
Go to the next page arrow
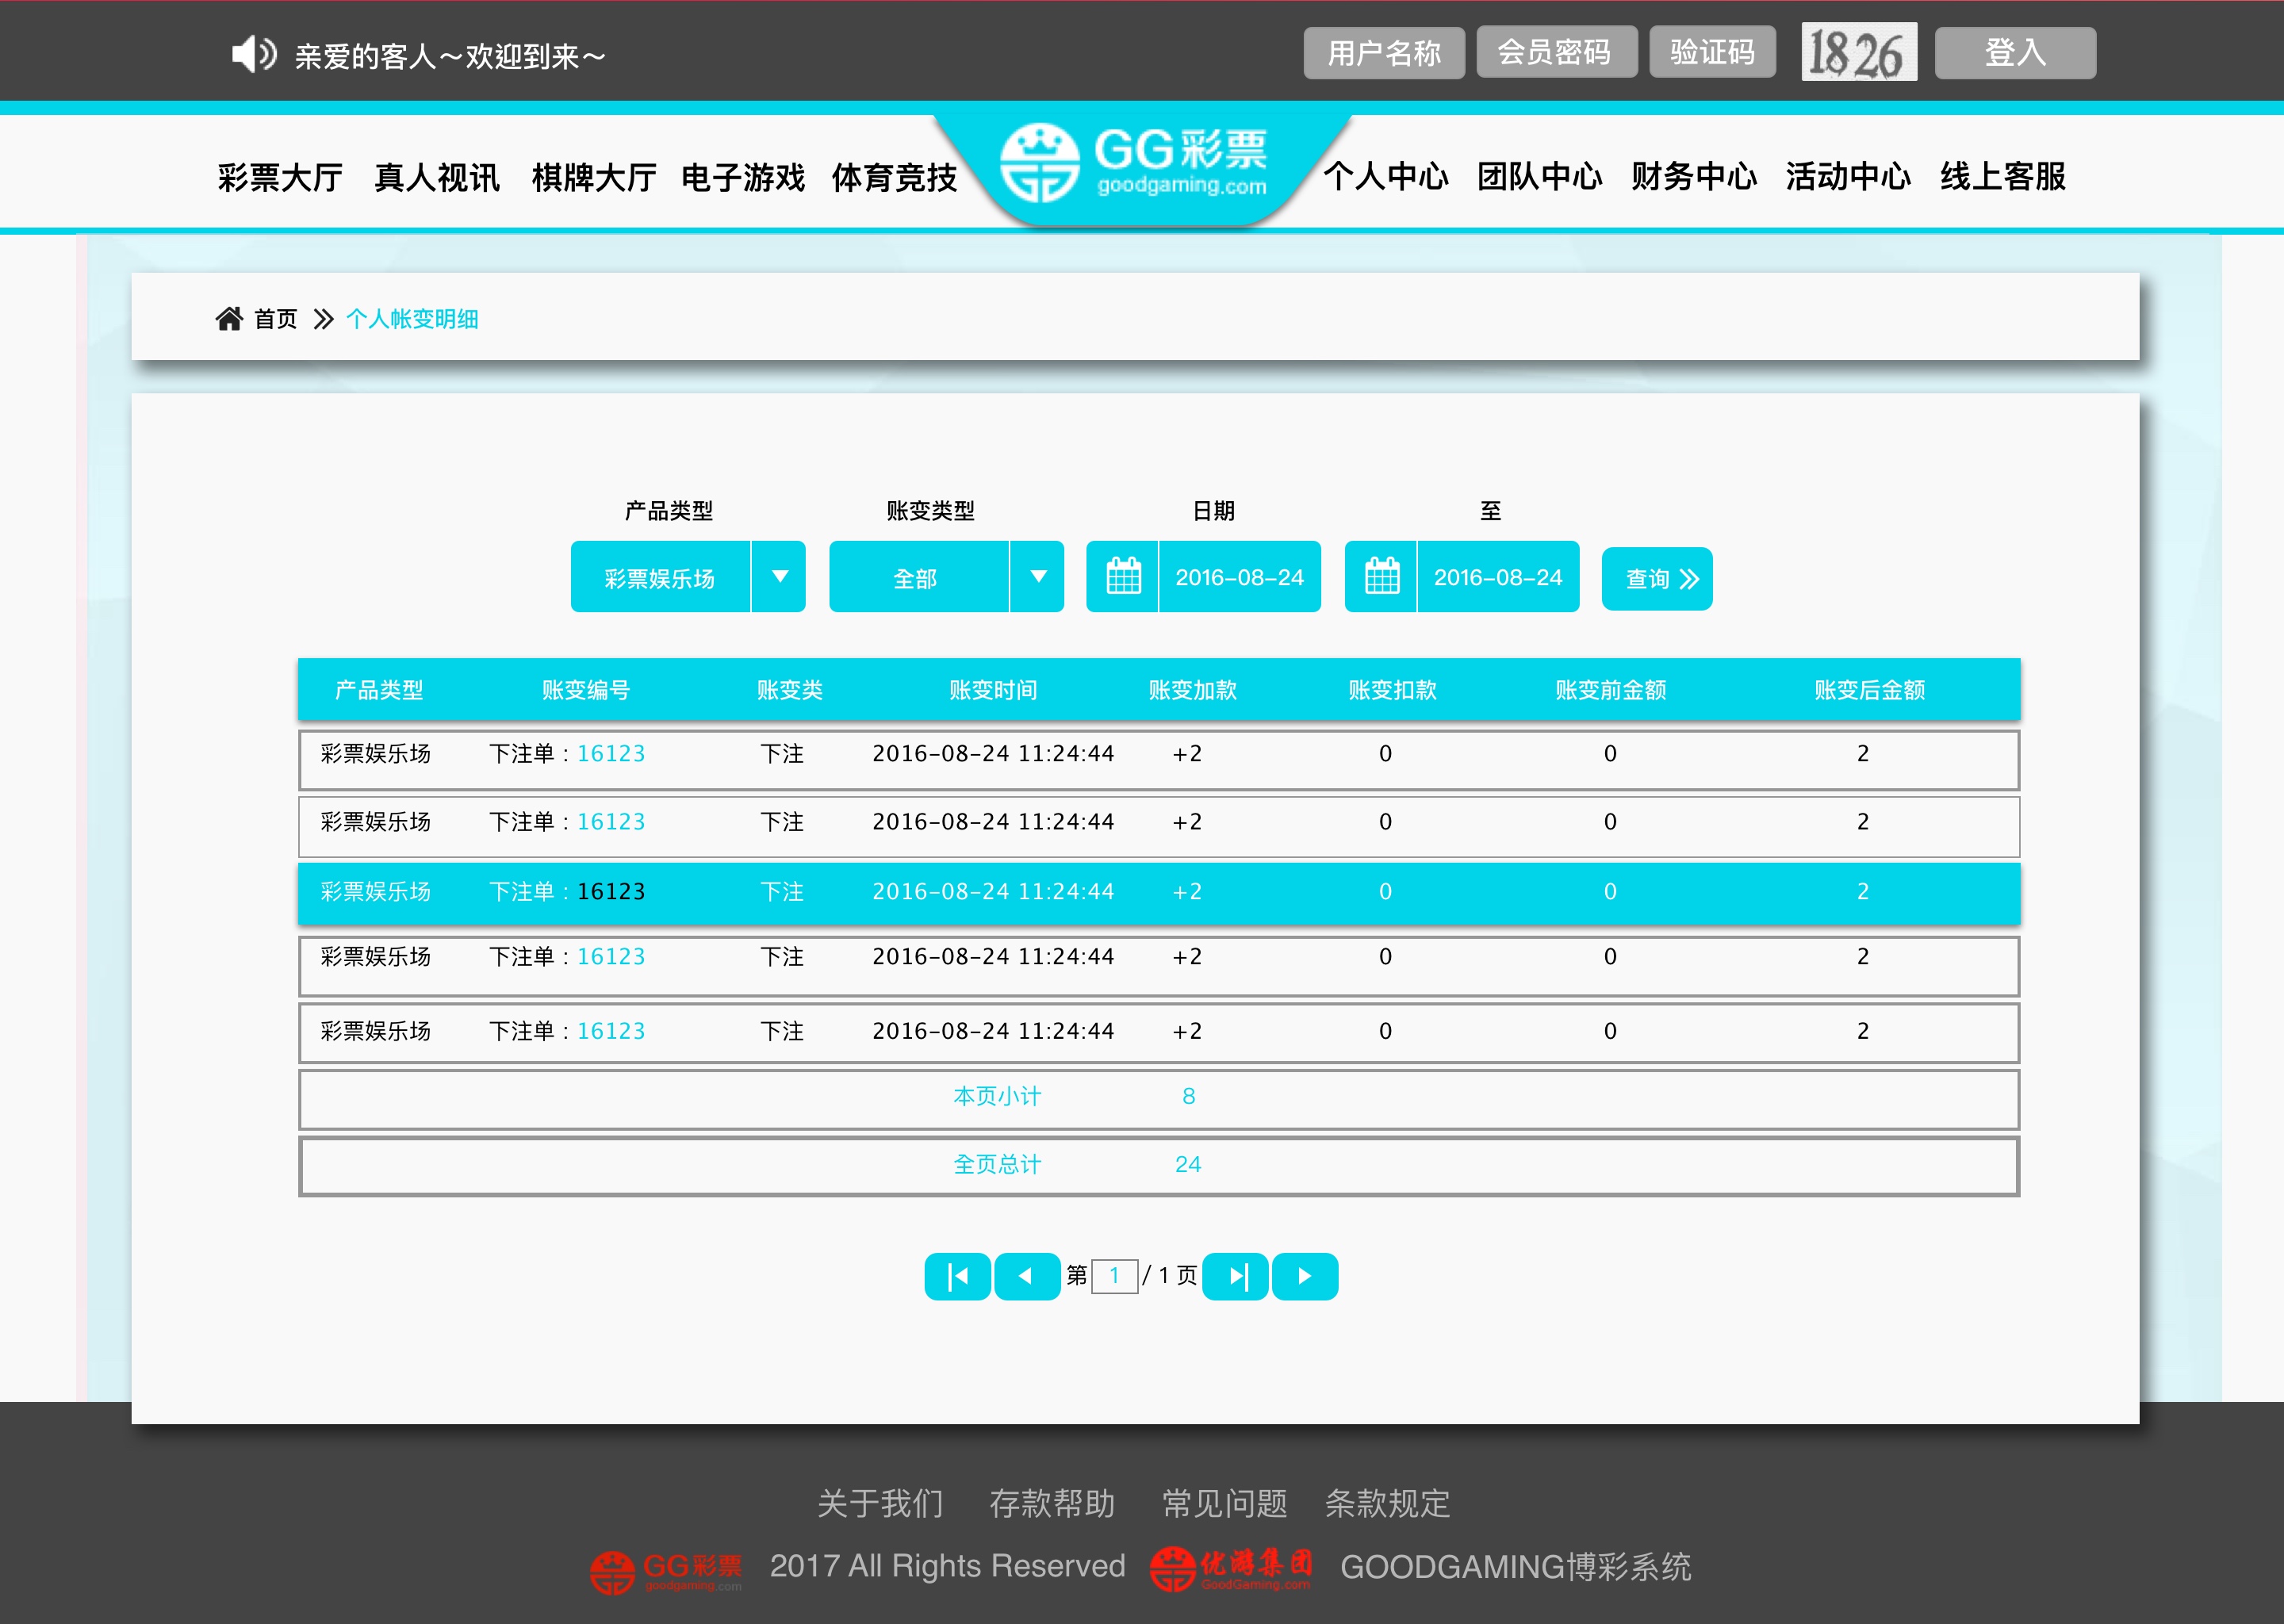pyautogui.click(x=1305, y=1276)
